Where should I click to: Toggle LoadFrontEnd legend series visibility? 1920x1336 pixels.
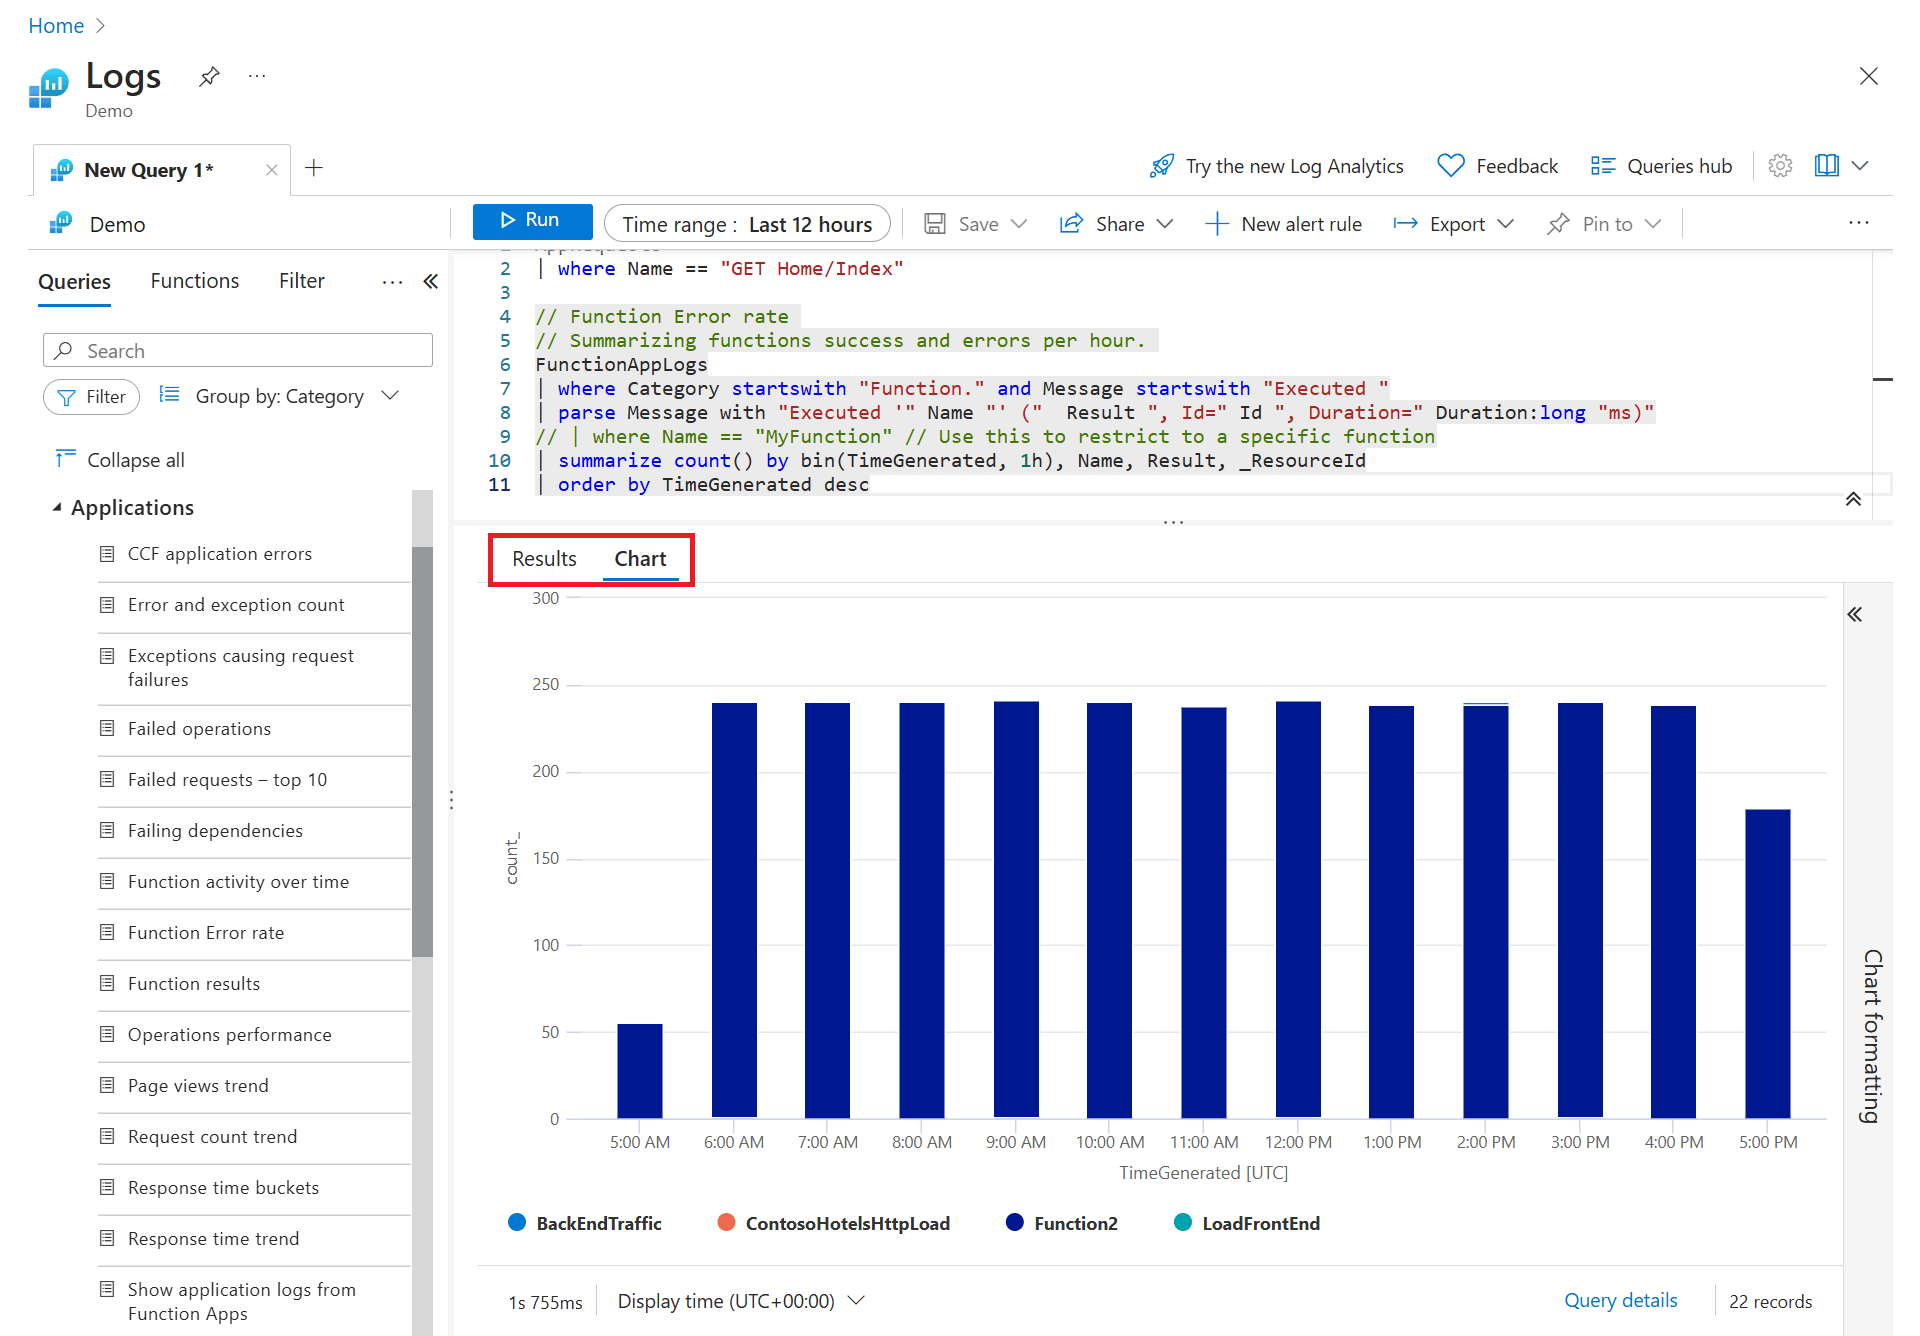1260,1223
